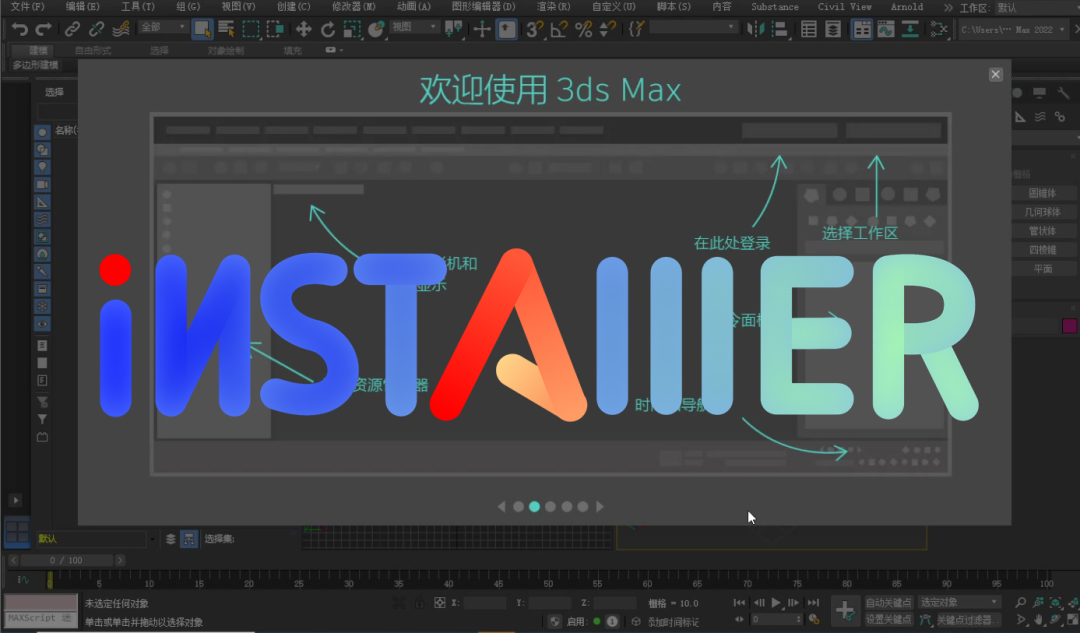Jump to the end frame
This screenshot has width=1080, height=633.
(813, 603)
